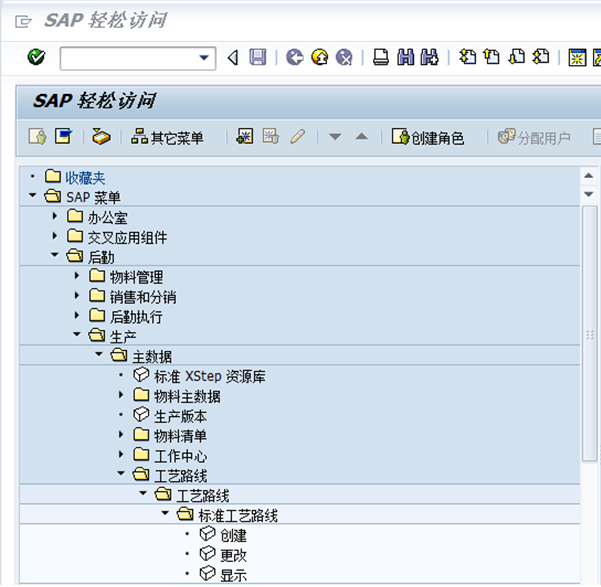Click the 分配用户 button
Screen dimensions: 601x587
click(534, 137)
